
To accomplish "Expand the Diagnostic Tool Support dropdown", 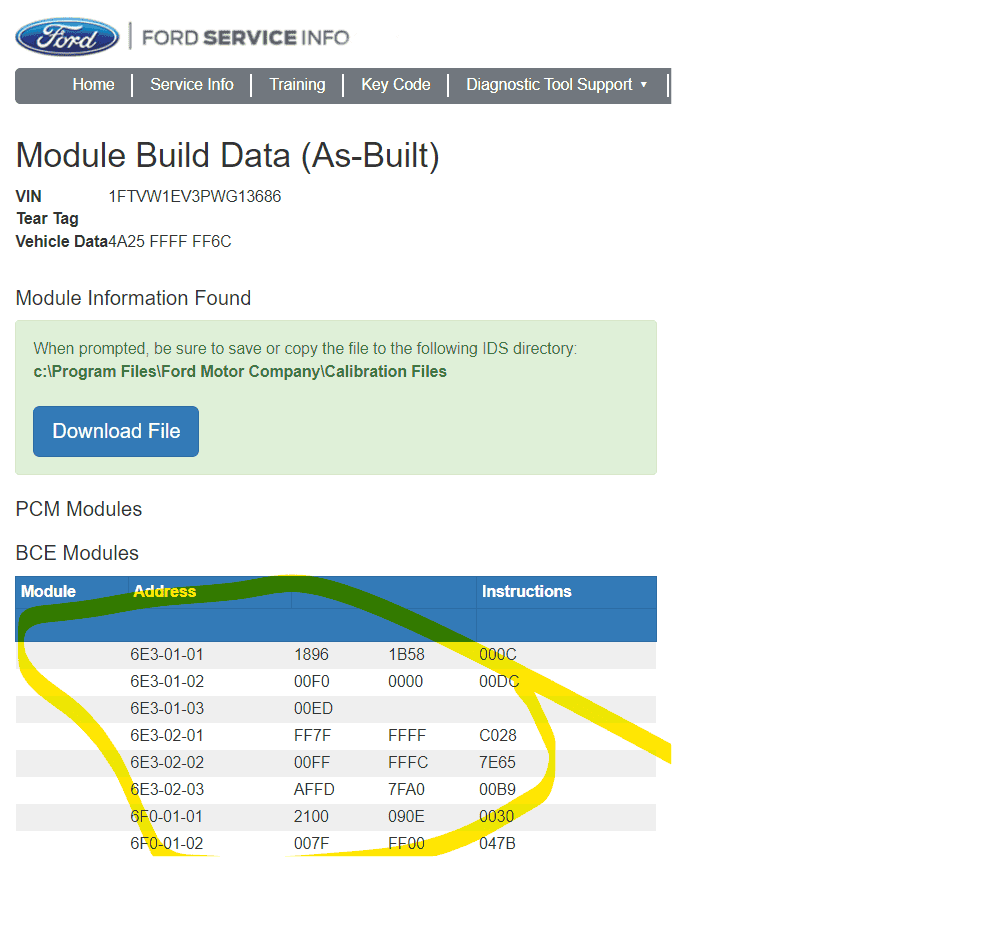I will (x=549, y=85).
